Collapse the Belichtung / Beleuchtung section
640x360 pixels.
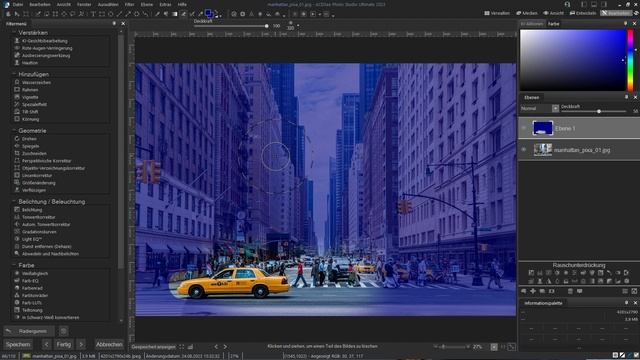click(x=14, y=202)
